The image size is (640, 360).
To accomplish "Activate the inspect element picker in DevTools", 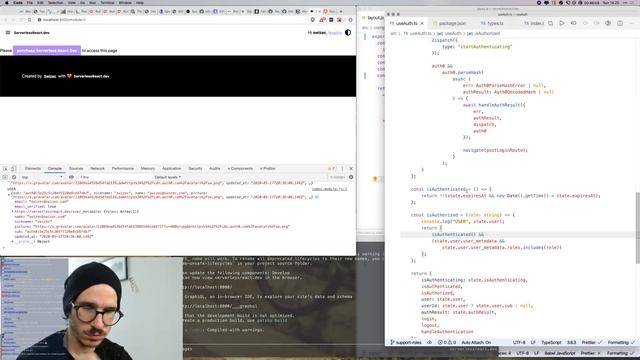I will (x=5, y=169).
